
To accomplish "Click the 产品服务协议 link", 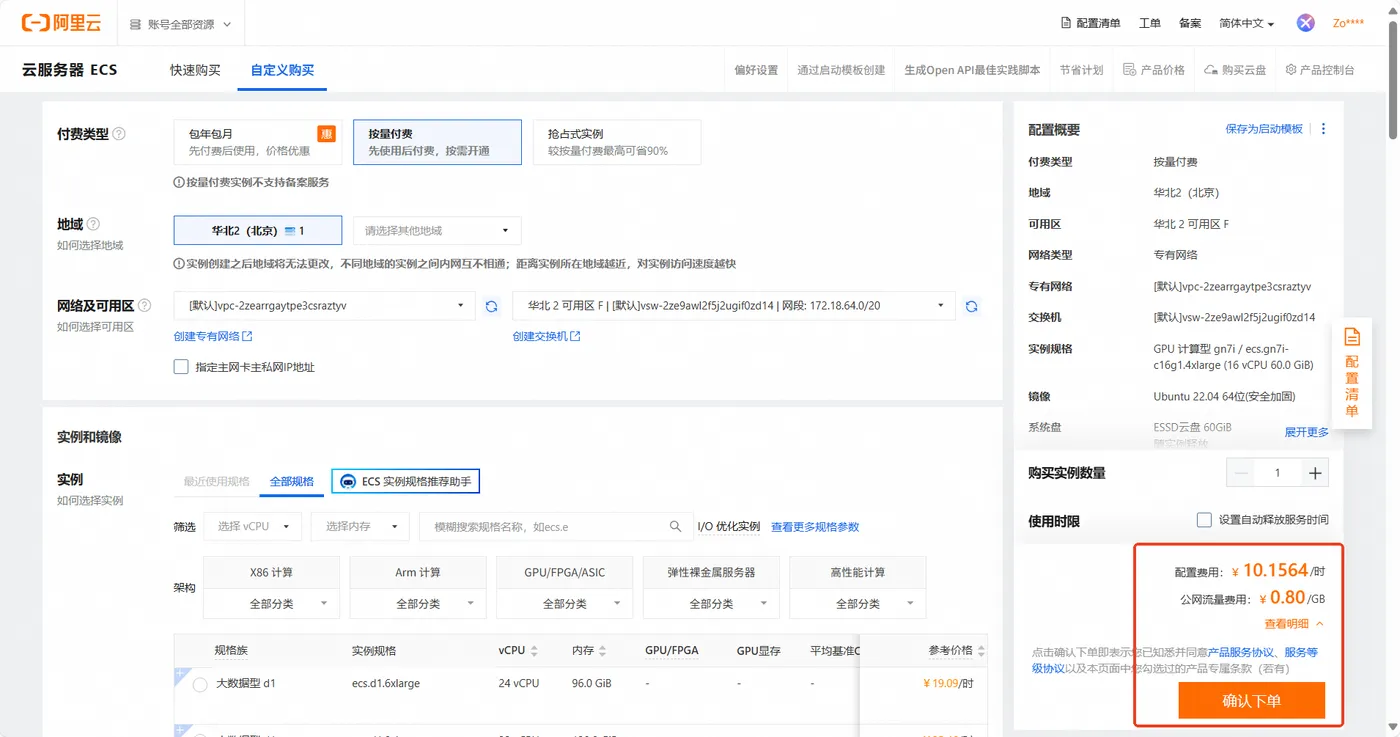I will [1240, 652].
